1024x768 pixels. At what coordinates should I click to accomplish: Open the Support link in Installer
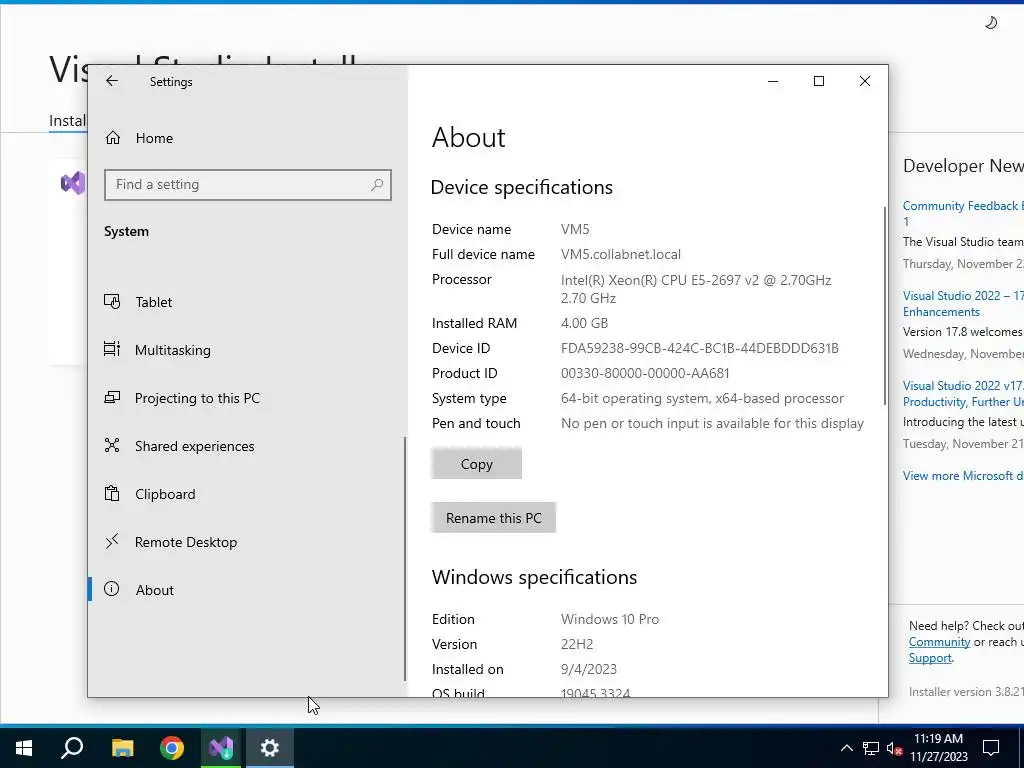tap(930, 658)
